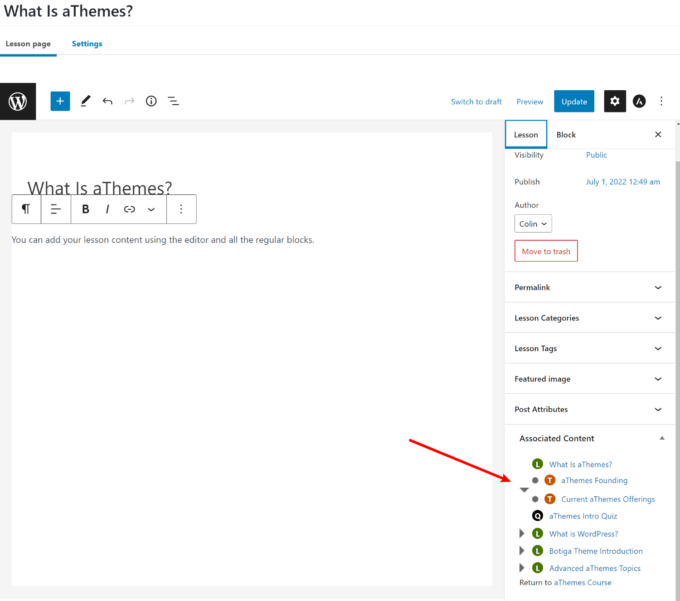Open block toolbar three-dot options
This screenshot has width=680, height=601.
tap(181, 209)
